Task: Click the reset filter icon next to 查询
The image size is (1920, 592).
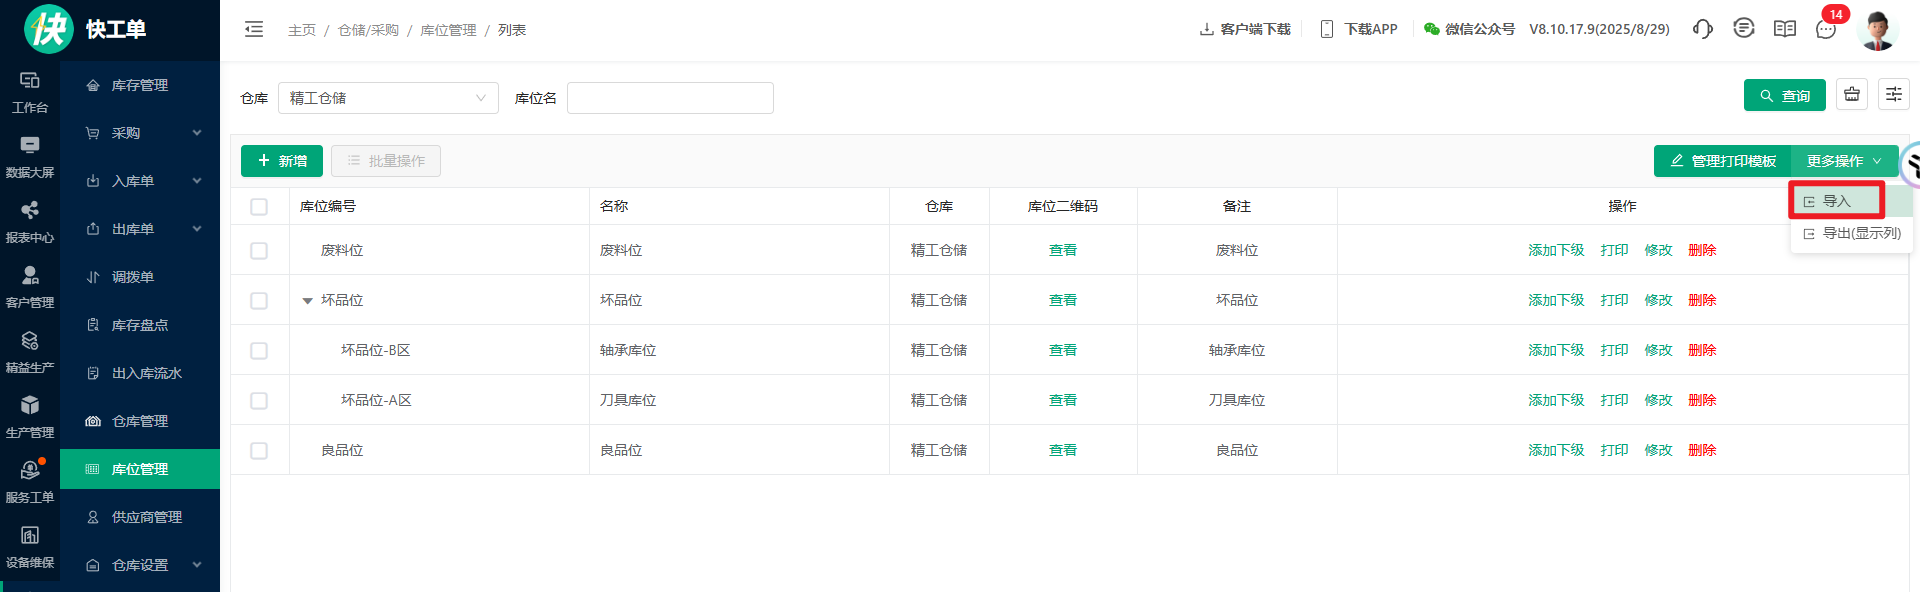Action: point(1852,95)
